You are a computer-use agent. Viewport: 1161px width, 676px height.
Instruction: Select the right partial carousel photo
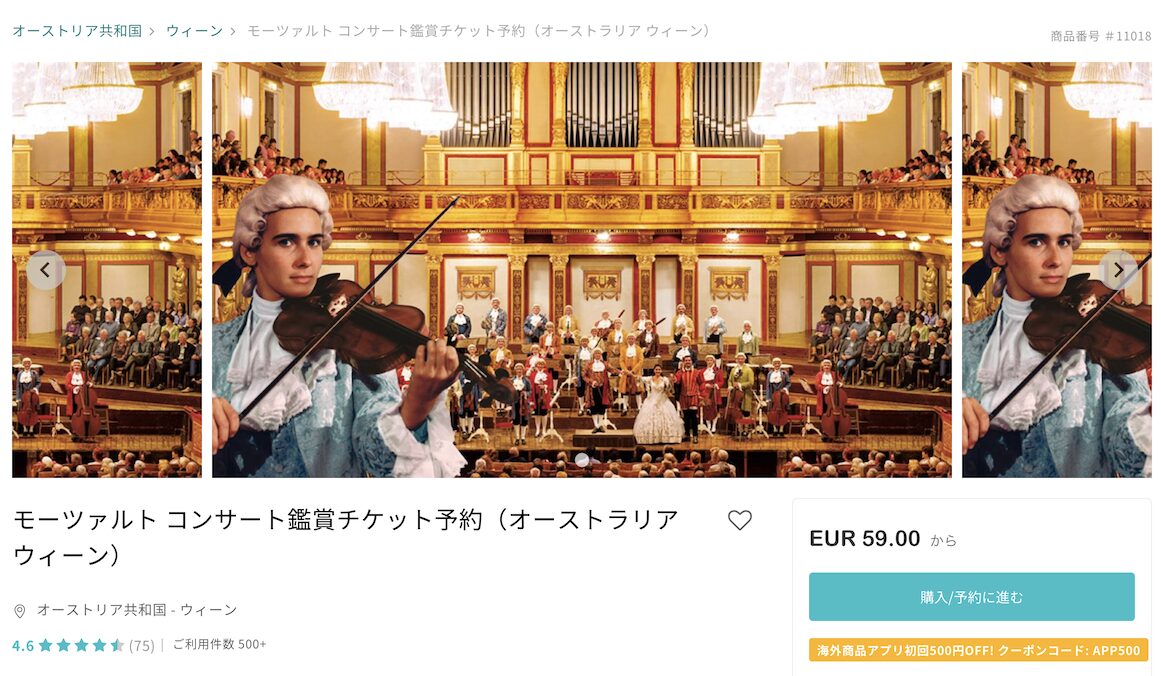[x=1057, y=270]
